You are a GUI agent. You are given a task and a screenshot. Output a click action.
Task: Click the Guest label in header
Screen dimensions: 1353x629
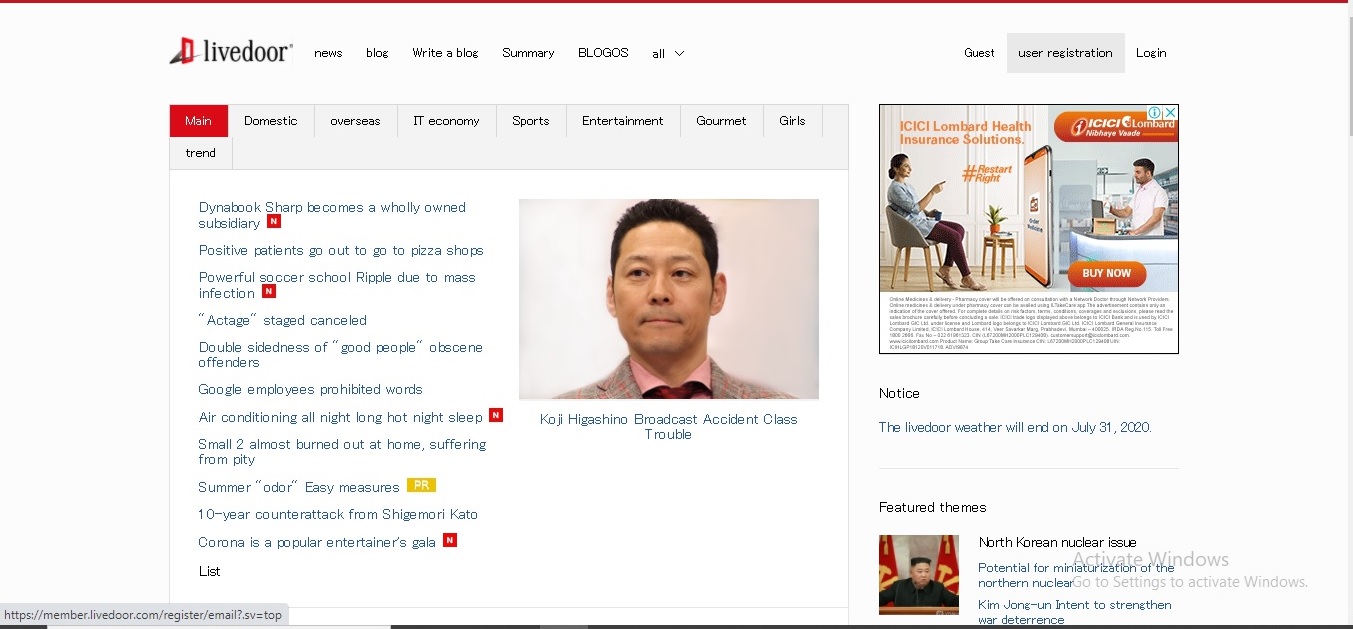pyautogui.click(x=979, y=53)
